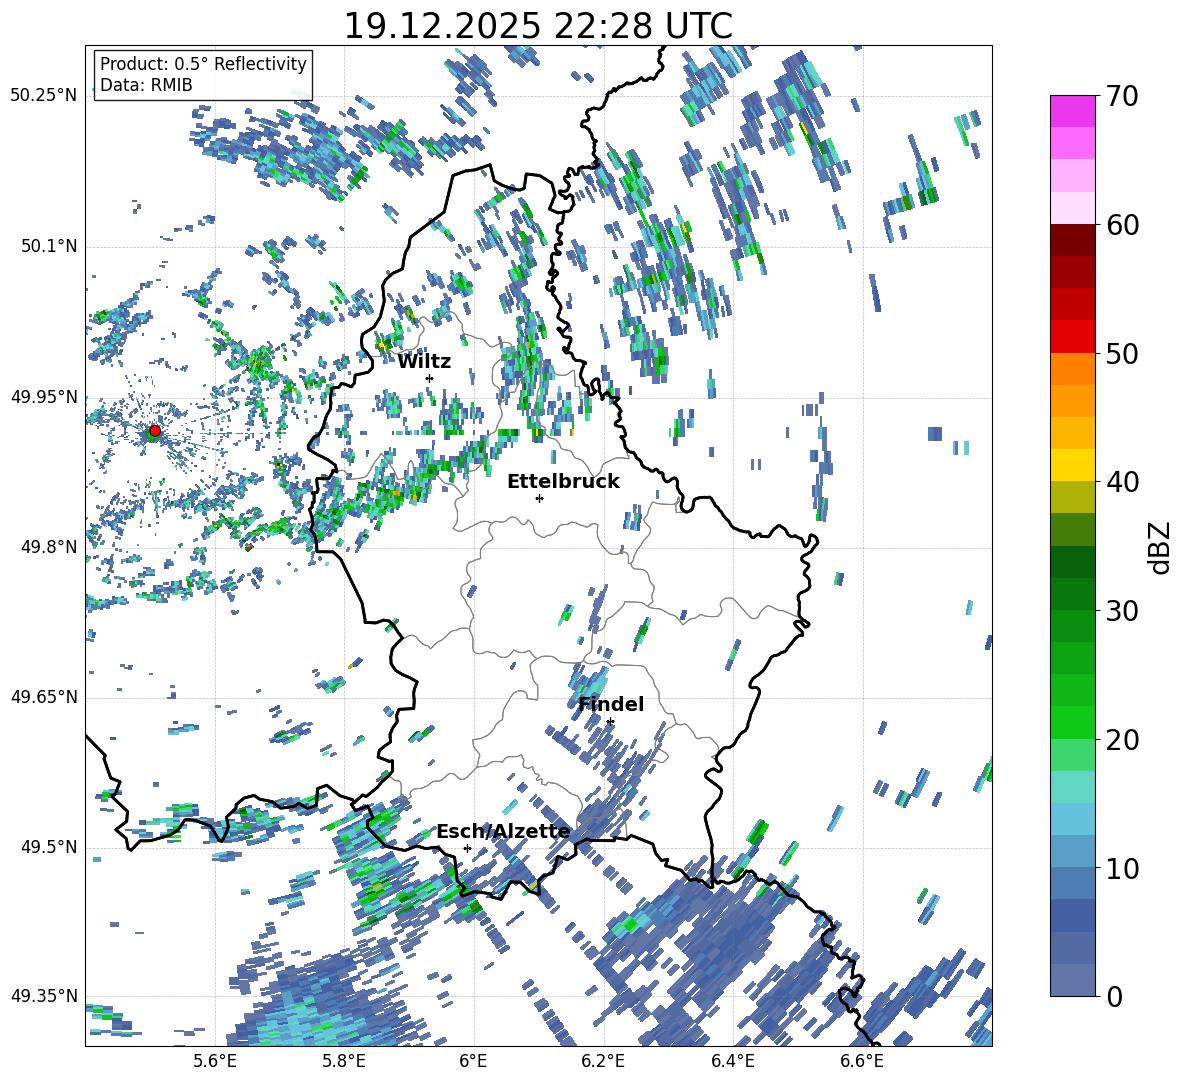
Task: Click the 50.25°N latitude label
Action: [44, 95]
